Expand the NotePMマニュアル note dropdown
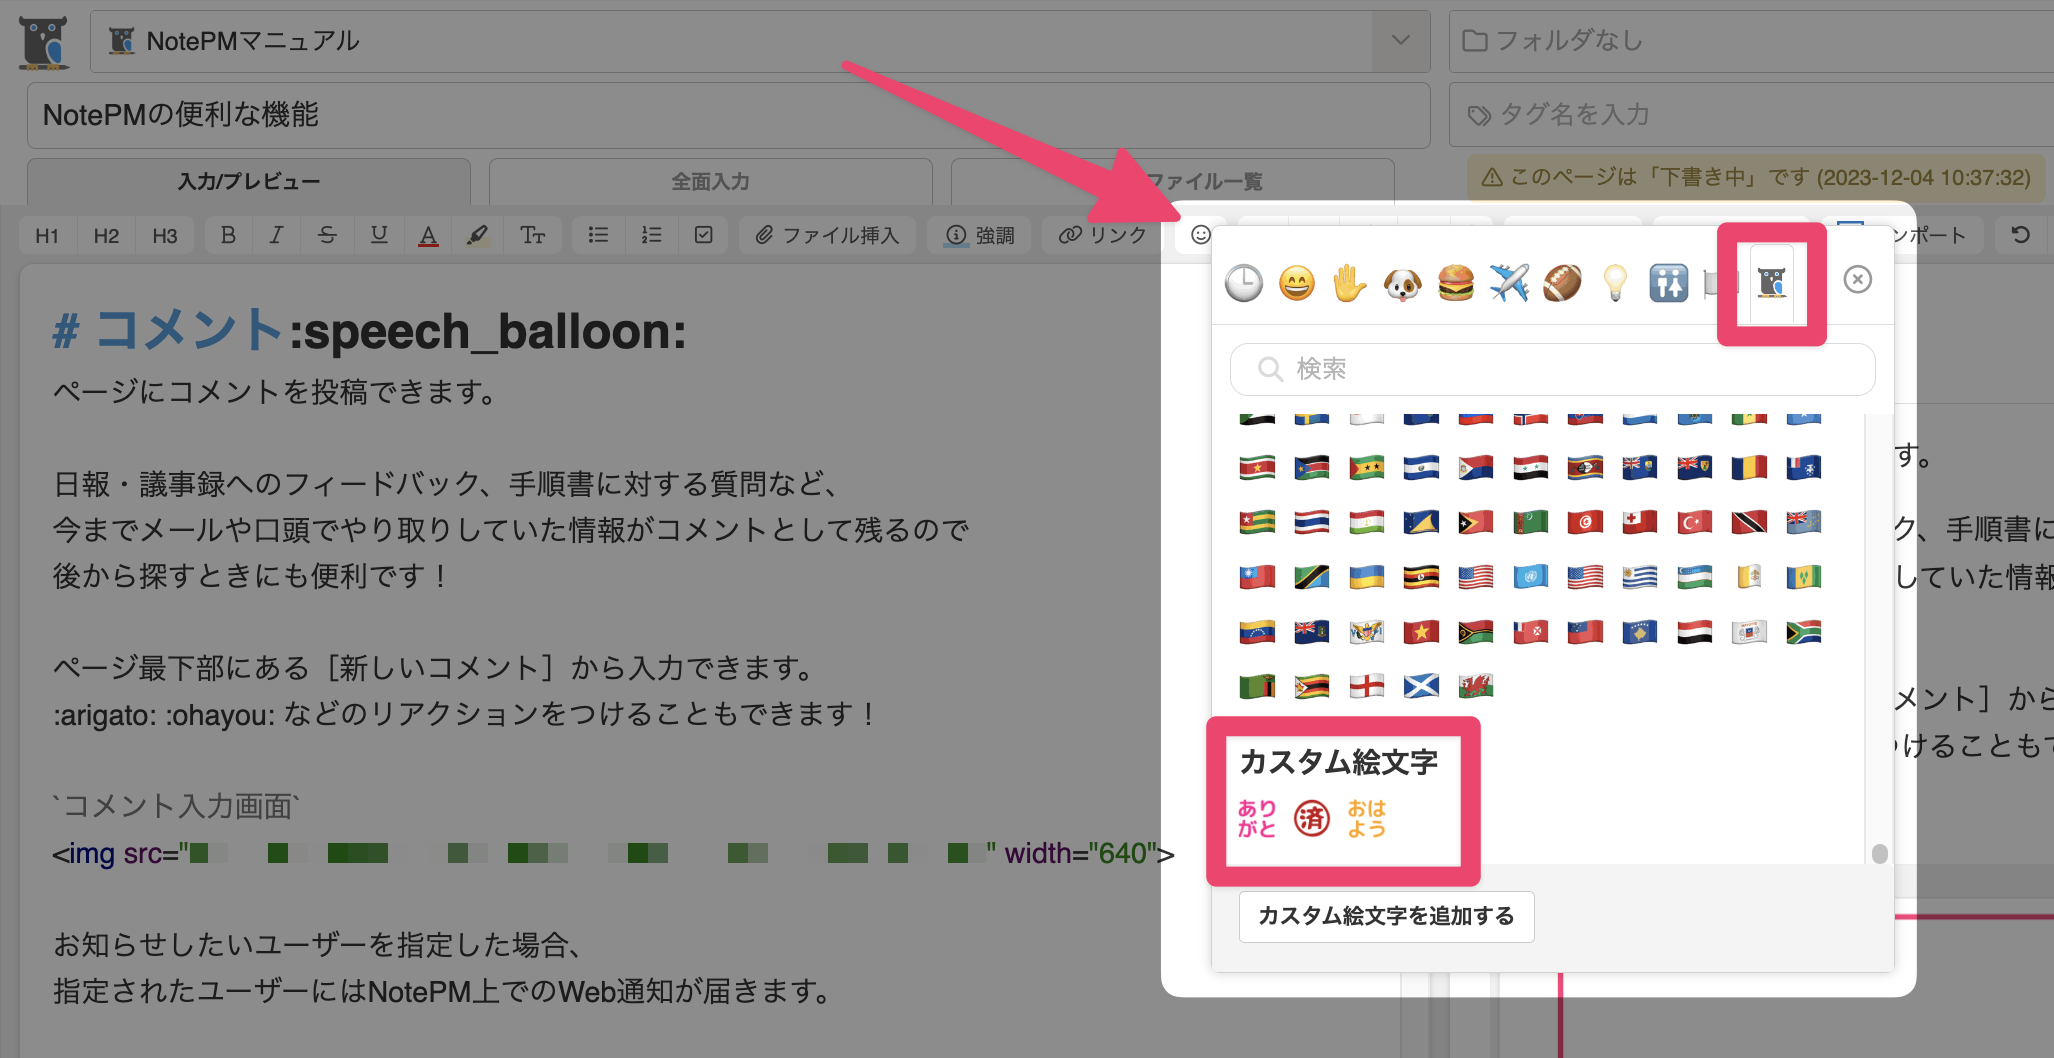Viewport: 2054px width, 1058px height. [1400, 41]
